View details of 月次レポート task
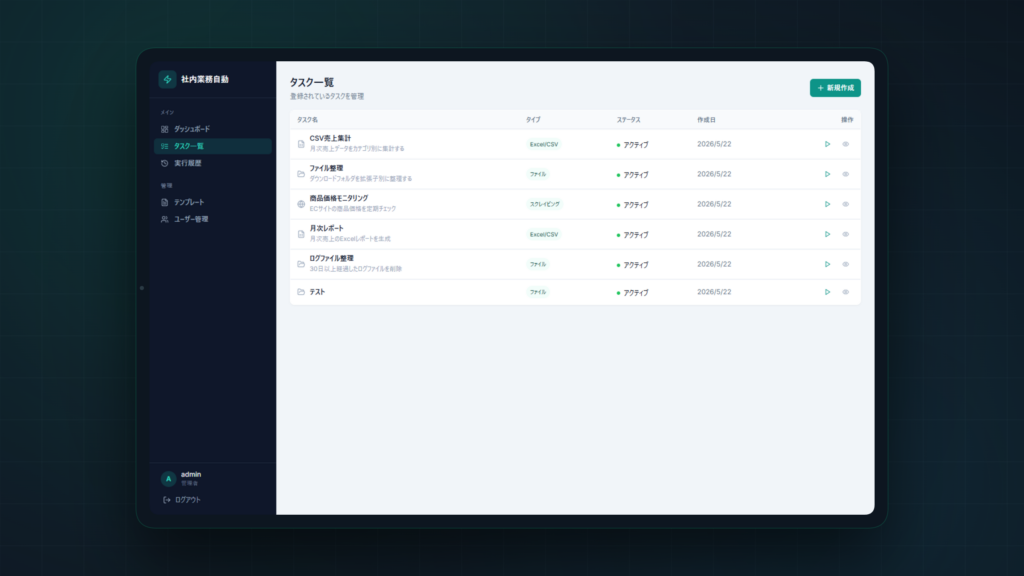The height and width of the screenshot is (576, 1024). 846,234
